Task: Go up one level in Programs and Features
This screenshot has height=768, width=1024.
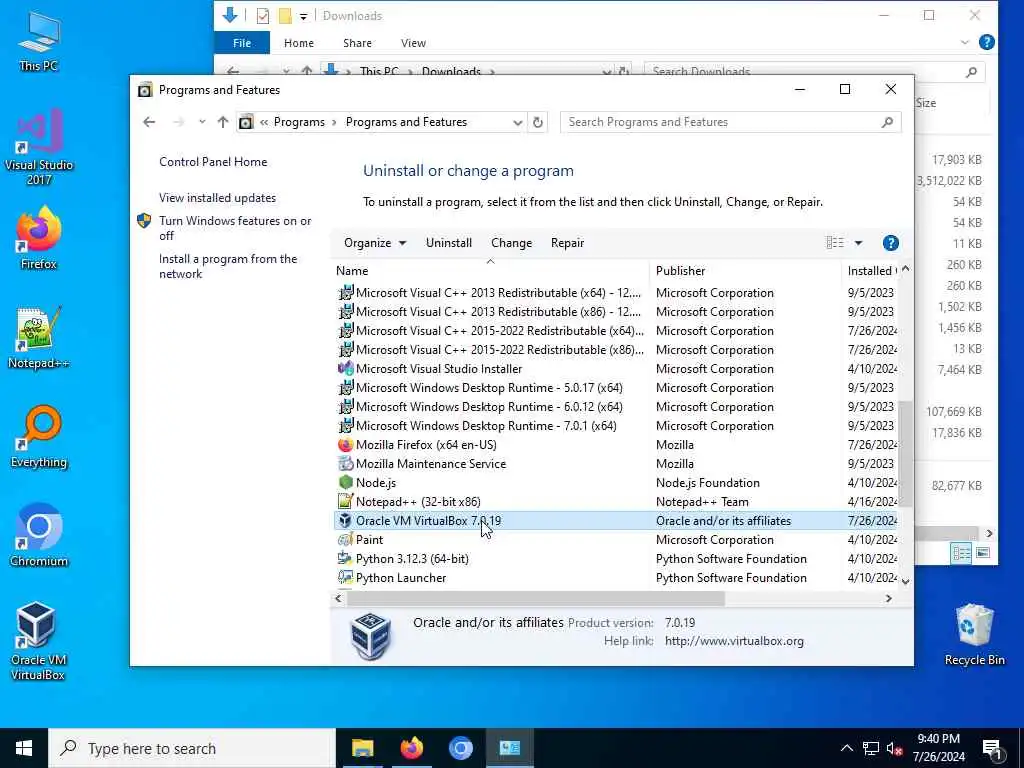Action: (x=223, y=122)
